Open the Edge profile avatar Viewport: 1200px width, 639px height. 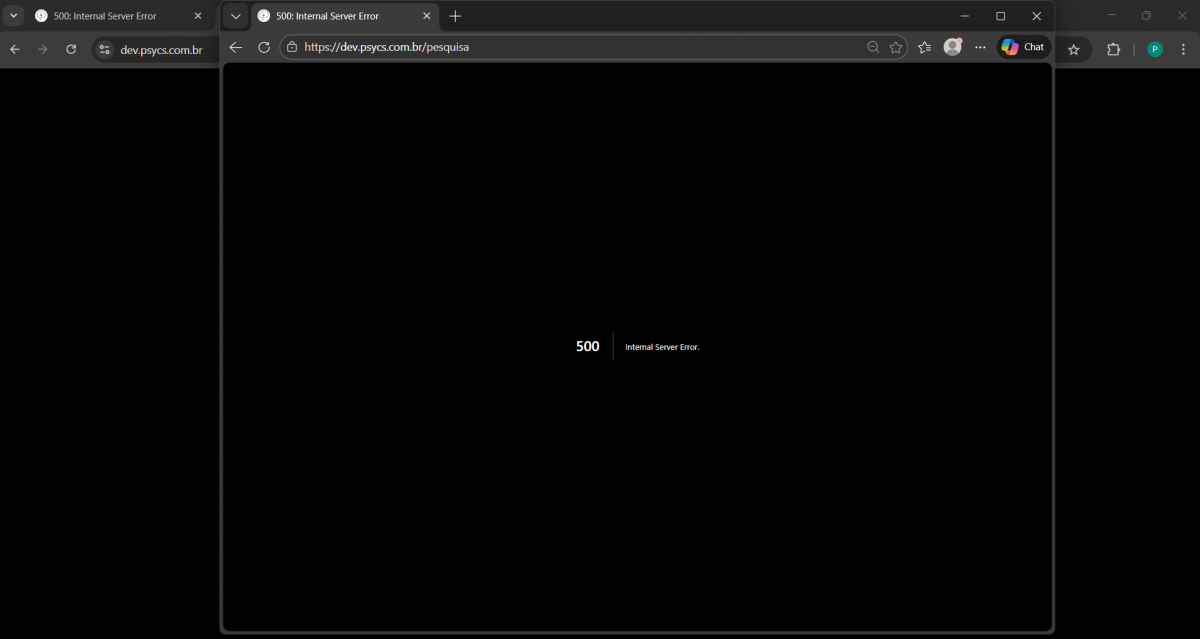pyautogui.click(x=952, y=47)
